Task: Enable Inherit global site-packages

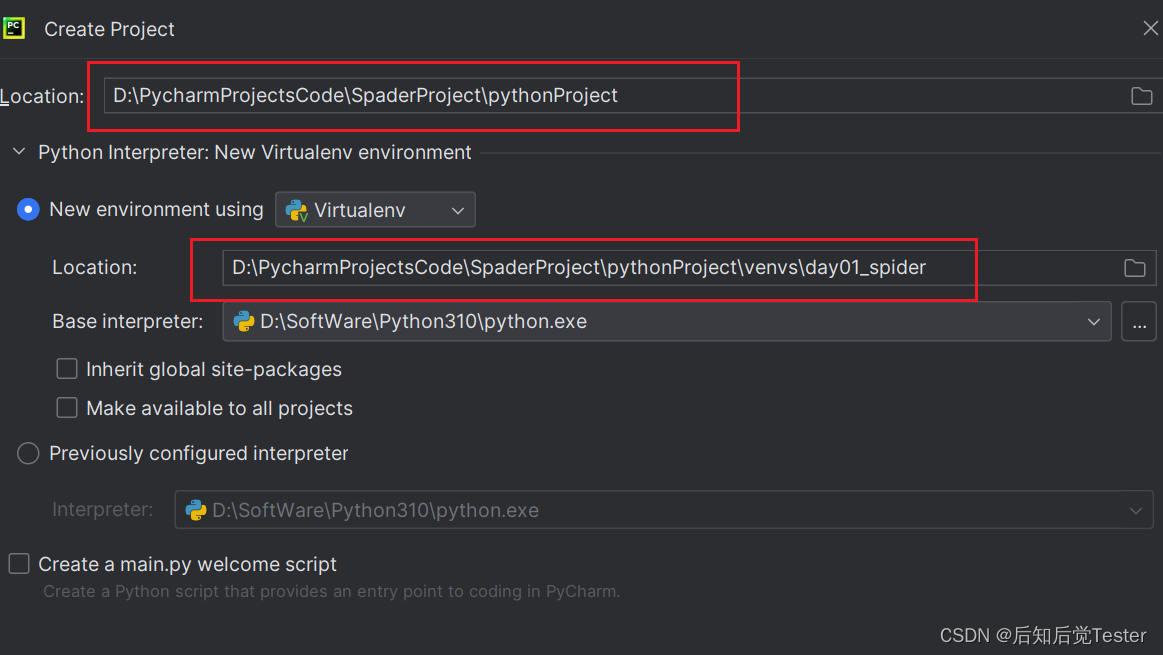Action: (x=66, y=368)
